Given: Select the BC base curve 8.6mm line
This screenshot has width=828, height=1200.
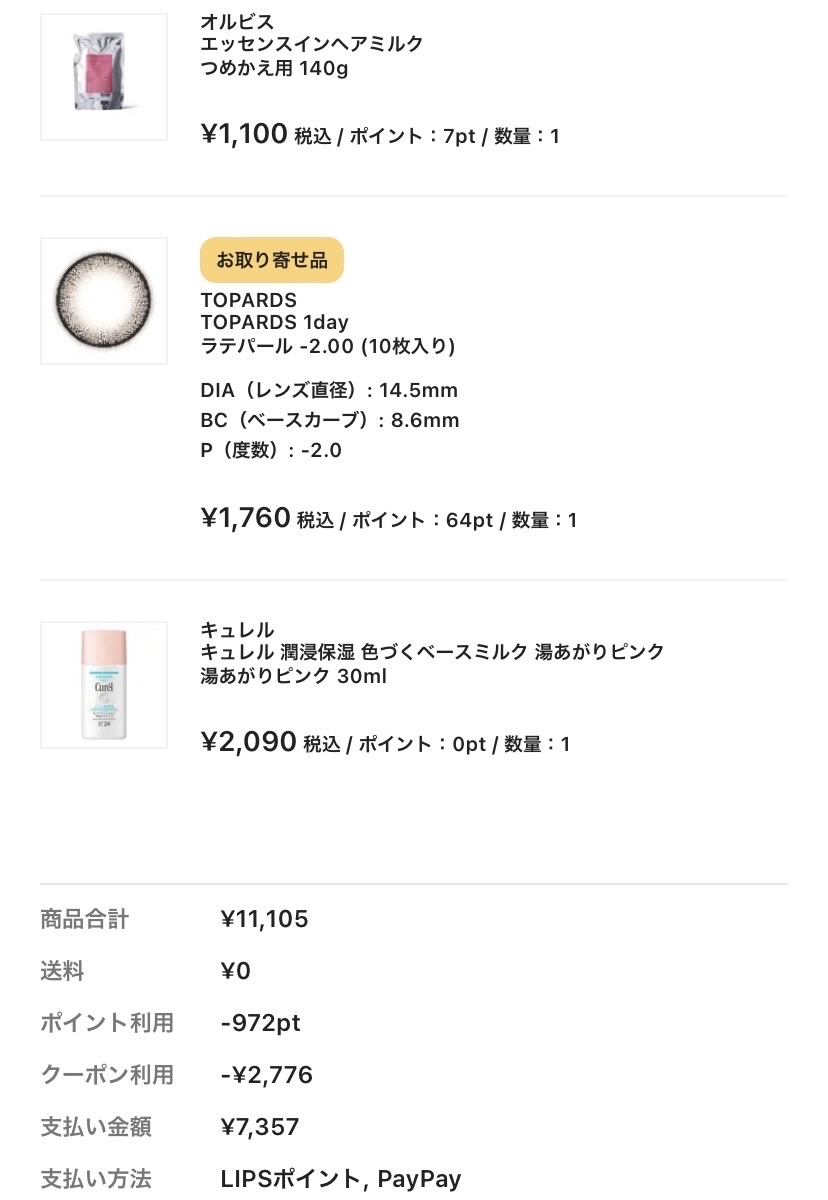Looking at the screenshot, I should (x=330, y=420).
